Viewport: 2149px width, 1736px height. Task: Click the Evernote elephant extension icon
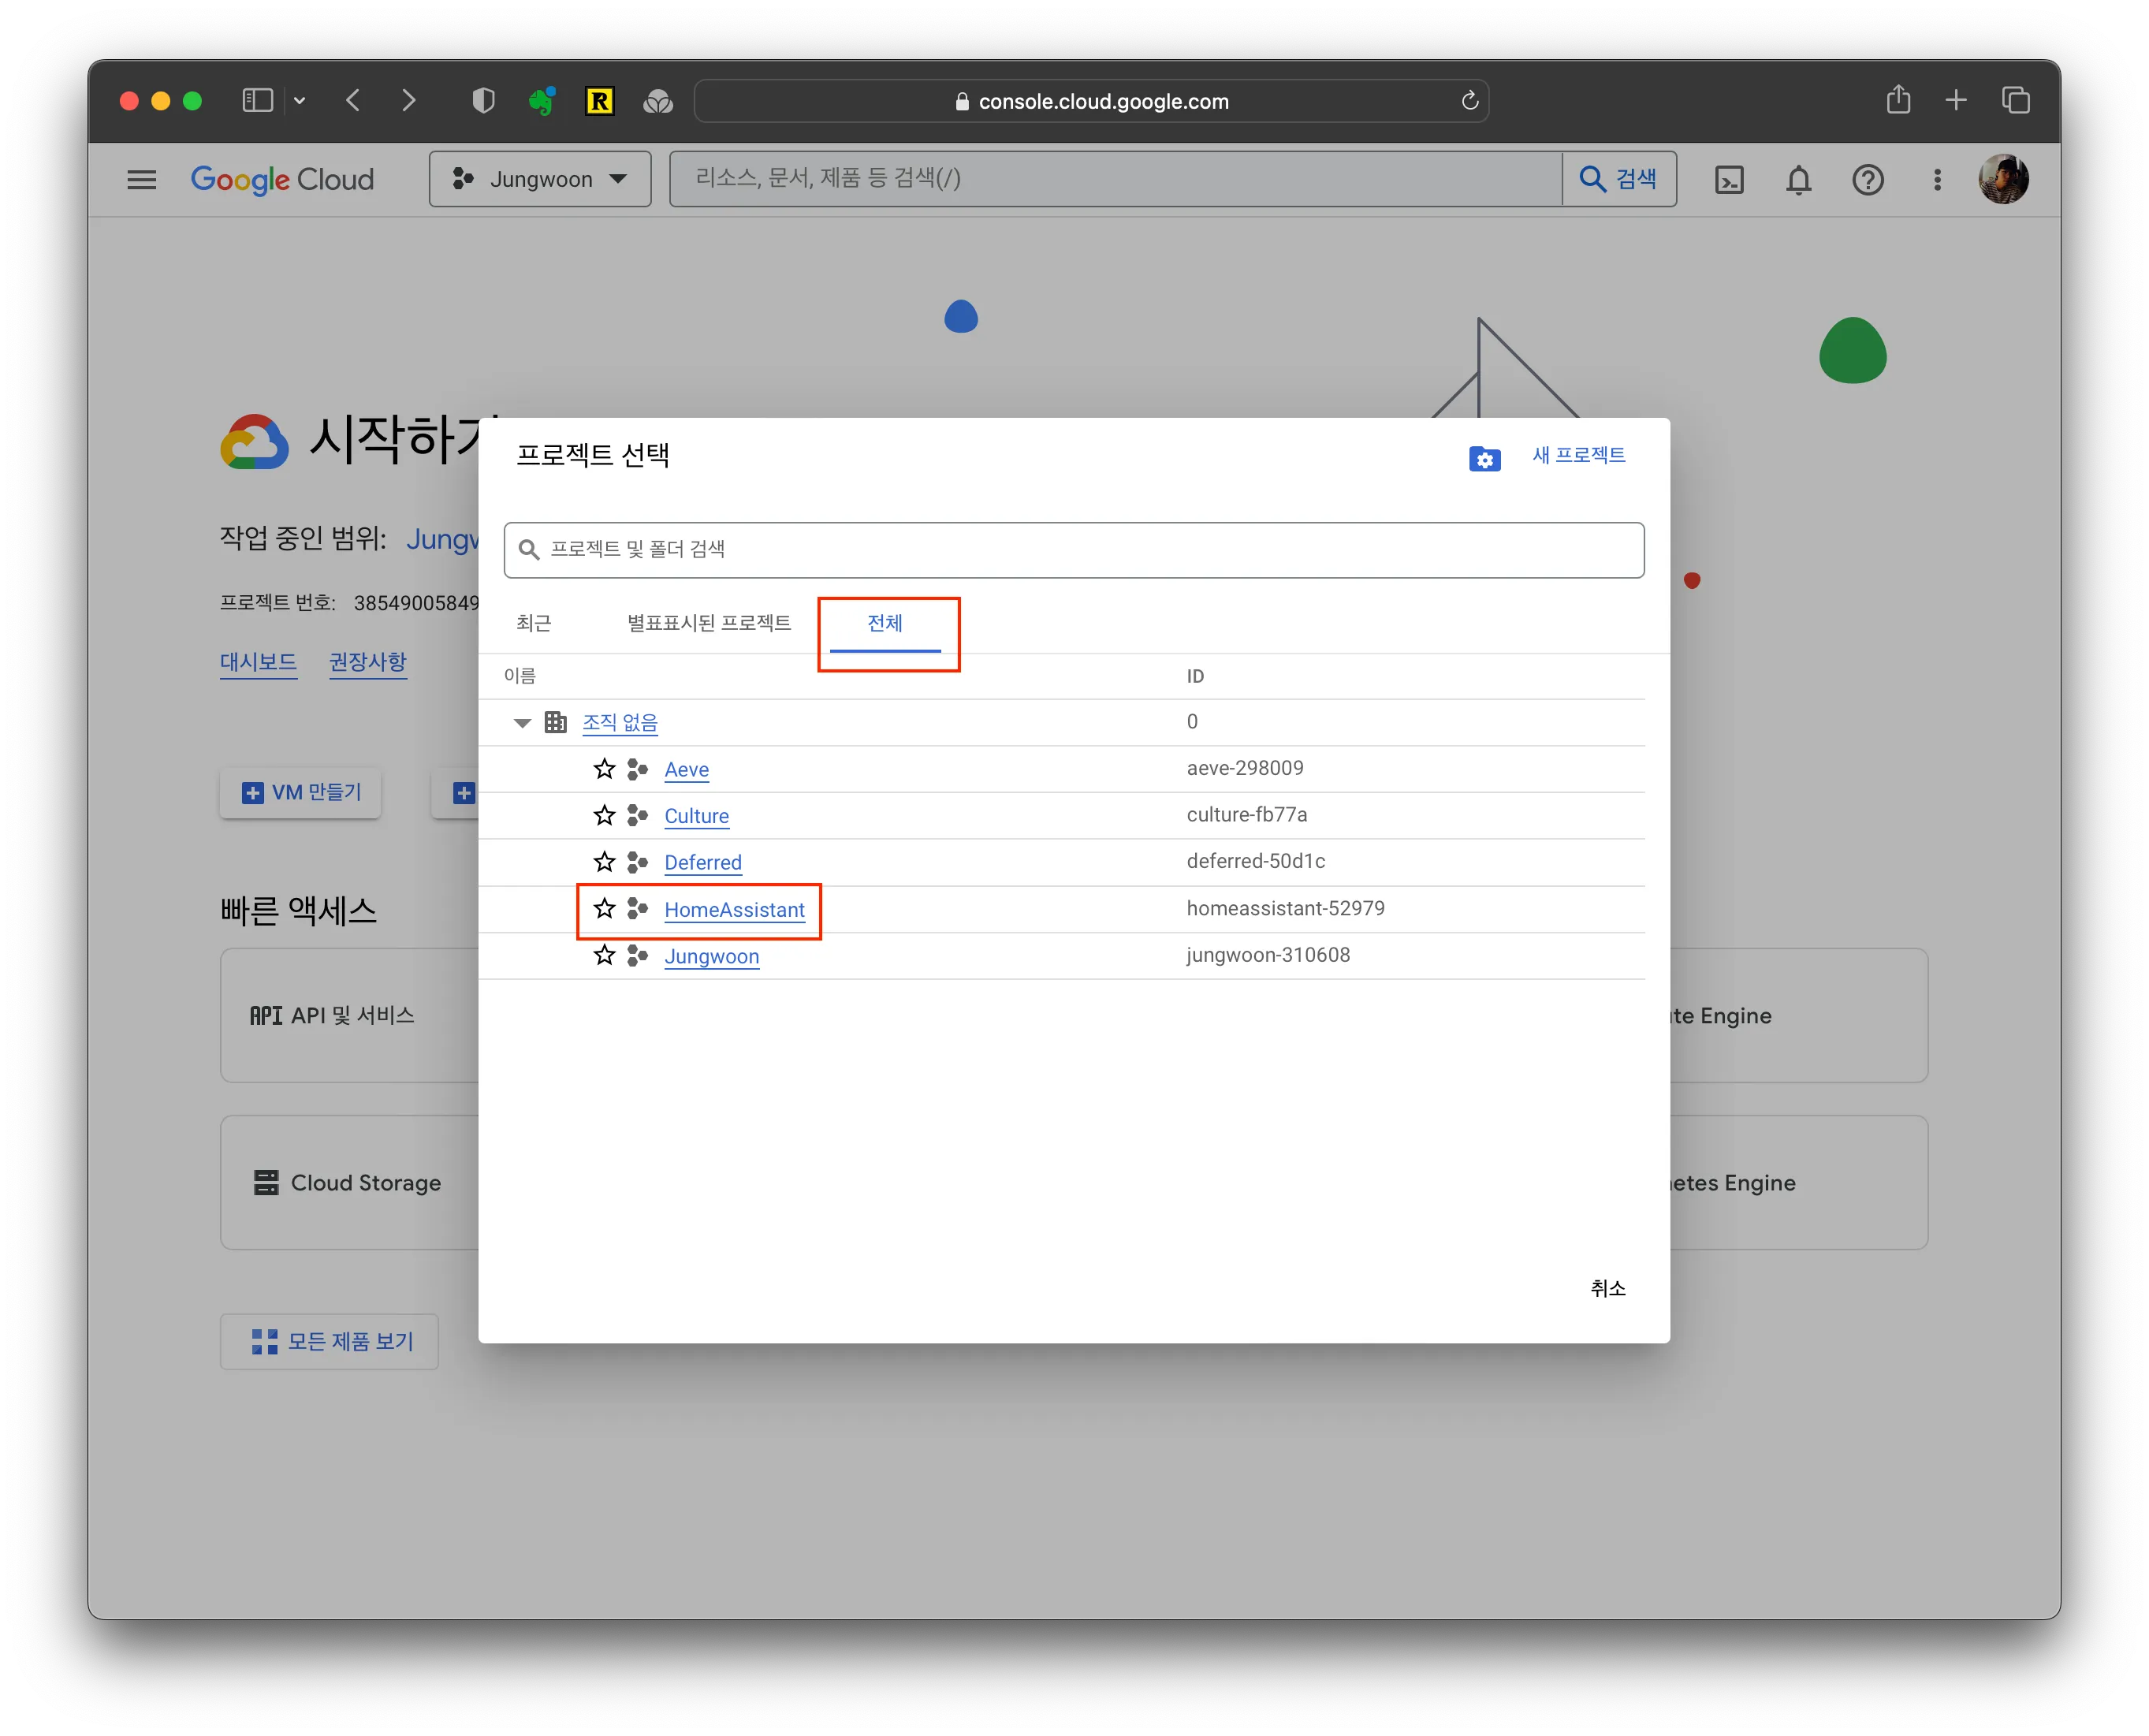tap(541, 100)
